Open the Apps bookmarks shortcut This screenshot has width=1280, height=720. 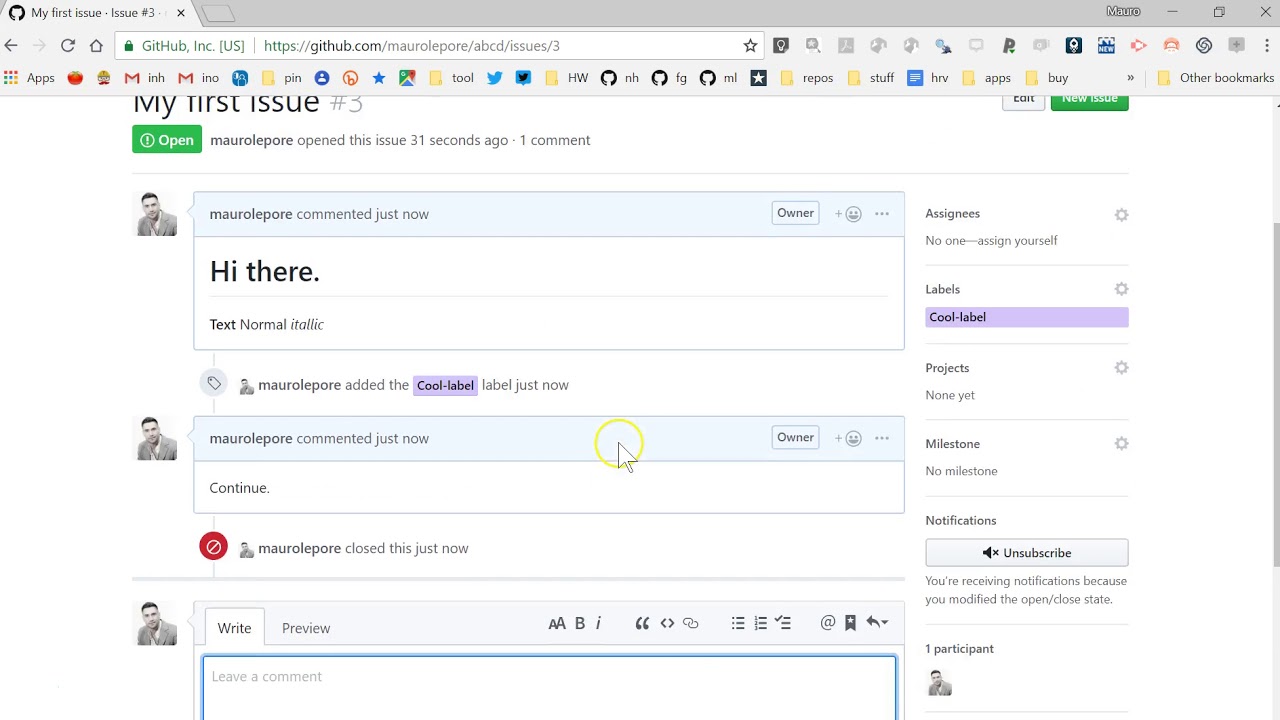29,78
